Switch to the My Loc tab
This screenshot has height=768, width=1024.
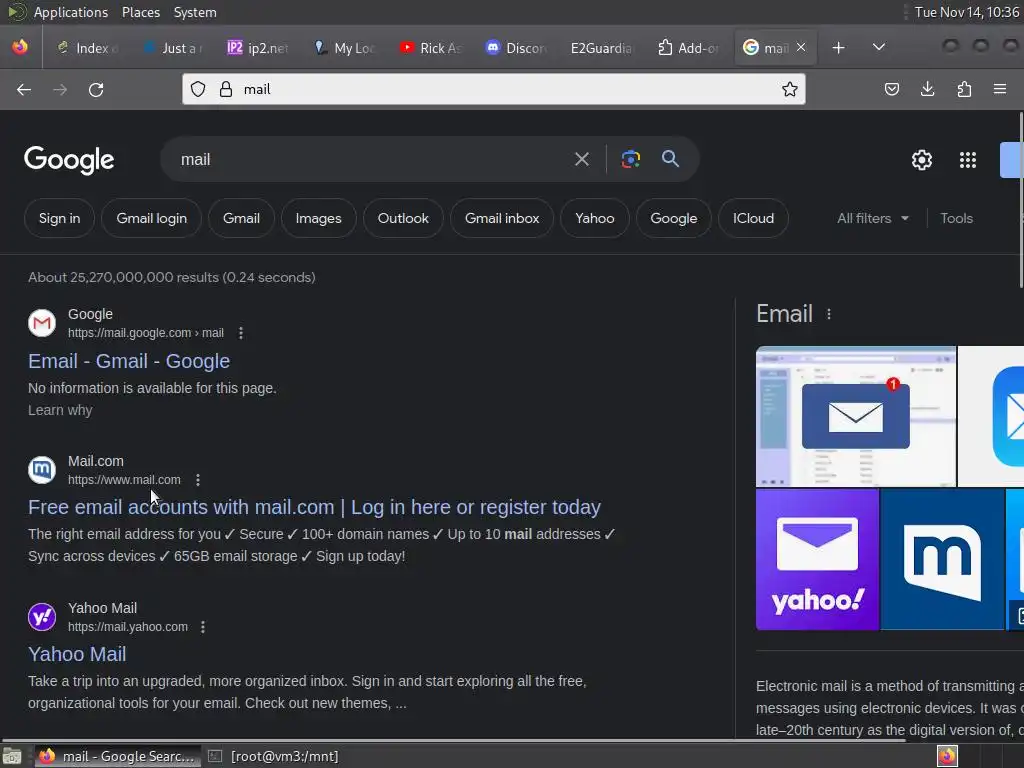coord(344,48)
